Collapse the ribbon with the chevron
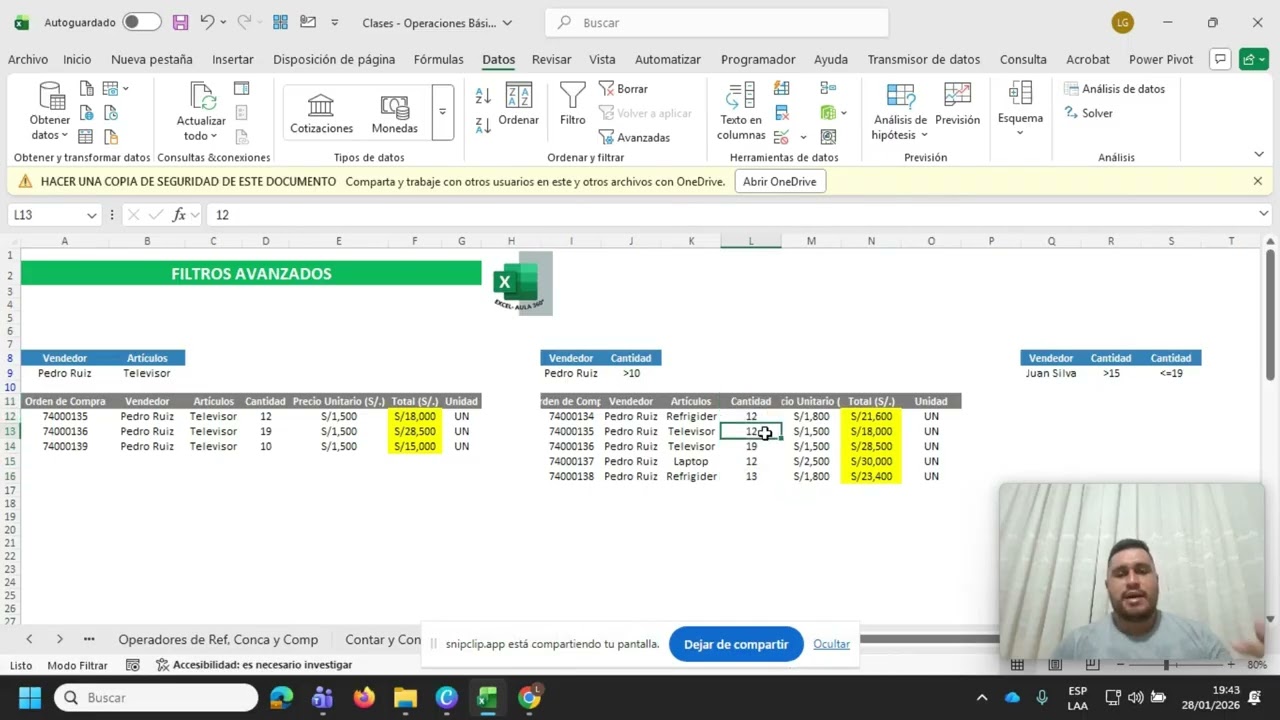1280x720 pixels. [1258, 154]
